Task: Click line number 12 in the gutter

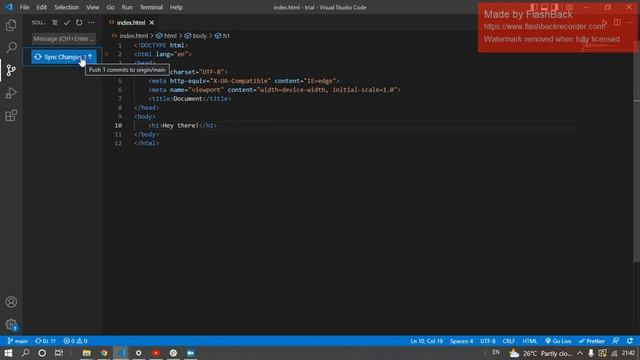Action: (118, 144)
